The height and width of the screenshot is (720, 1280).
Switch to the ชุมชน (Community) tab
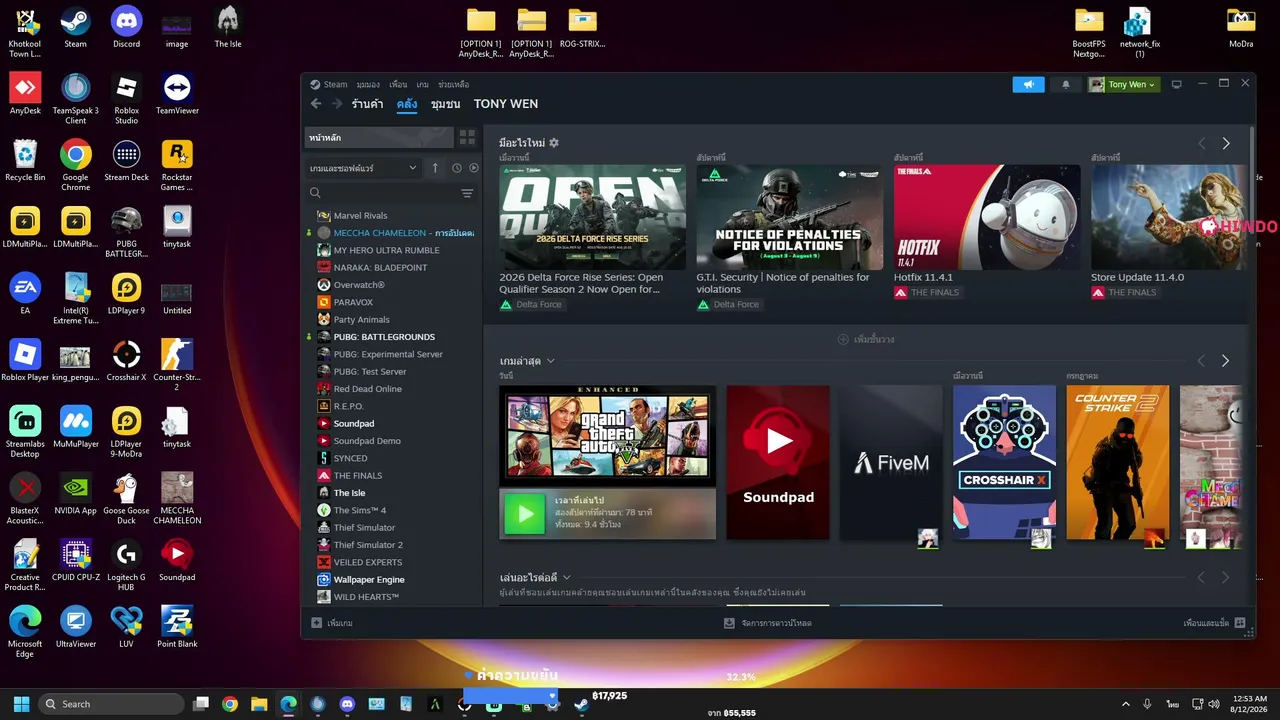(x=446, y=104)
